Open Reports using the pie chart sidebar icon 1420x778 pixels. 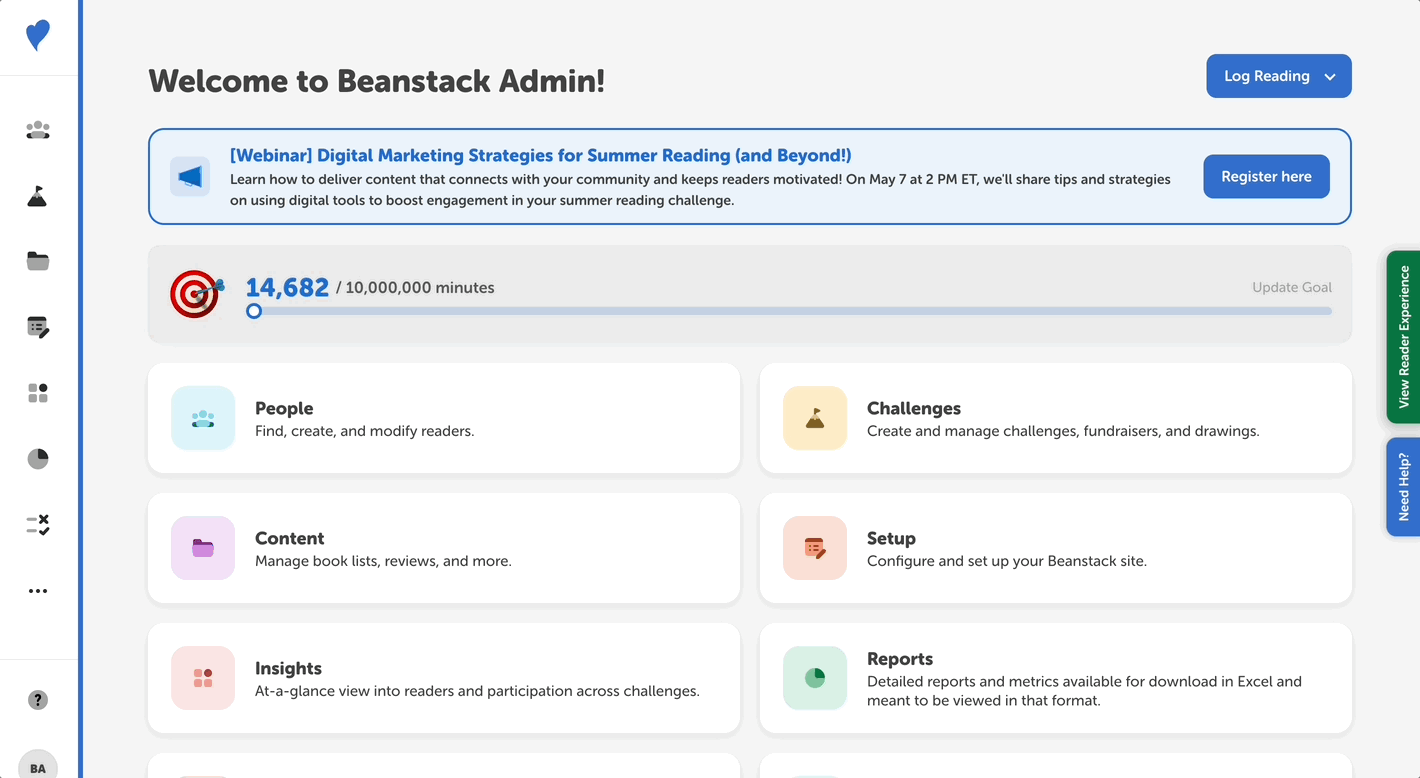pos(37,458)
